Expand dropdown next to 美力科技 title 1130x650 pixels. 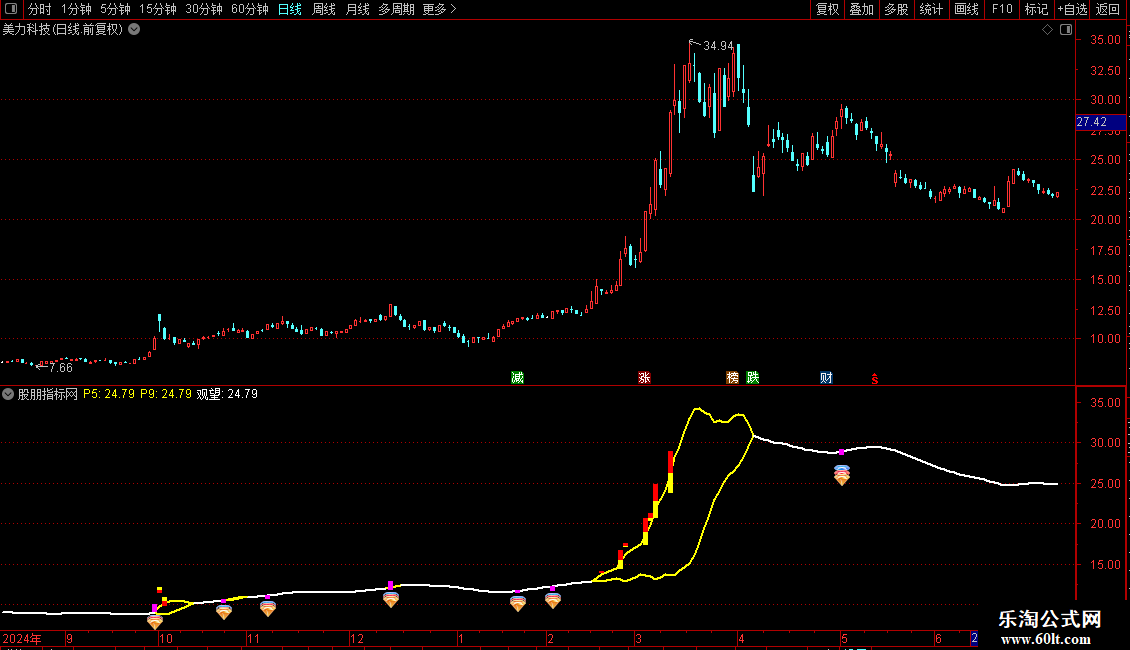tap(134, 30)
